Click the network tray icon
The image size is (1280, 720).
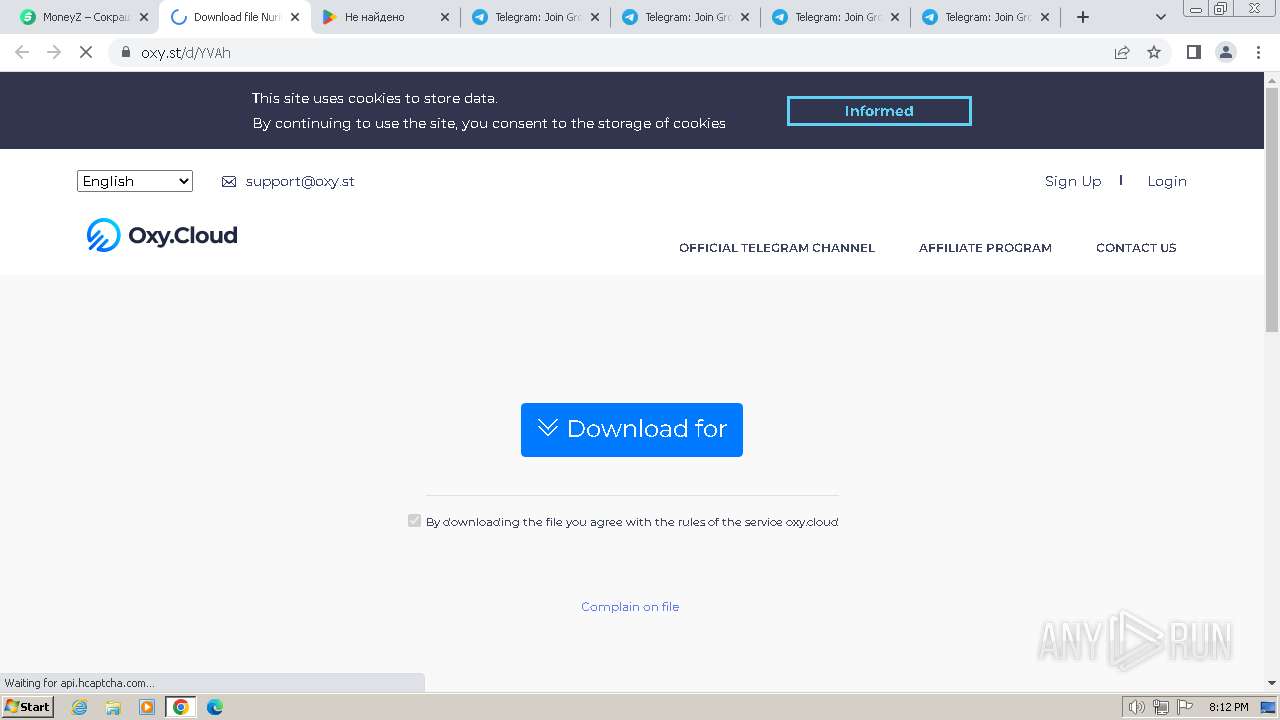coord(1161,707)
